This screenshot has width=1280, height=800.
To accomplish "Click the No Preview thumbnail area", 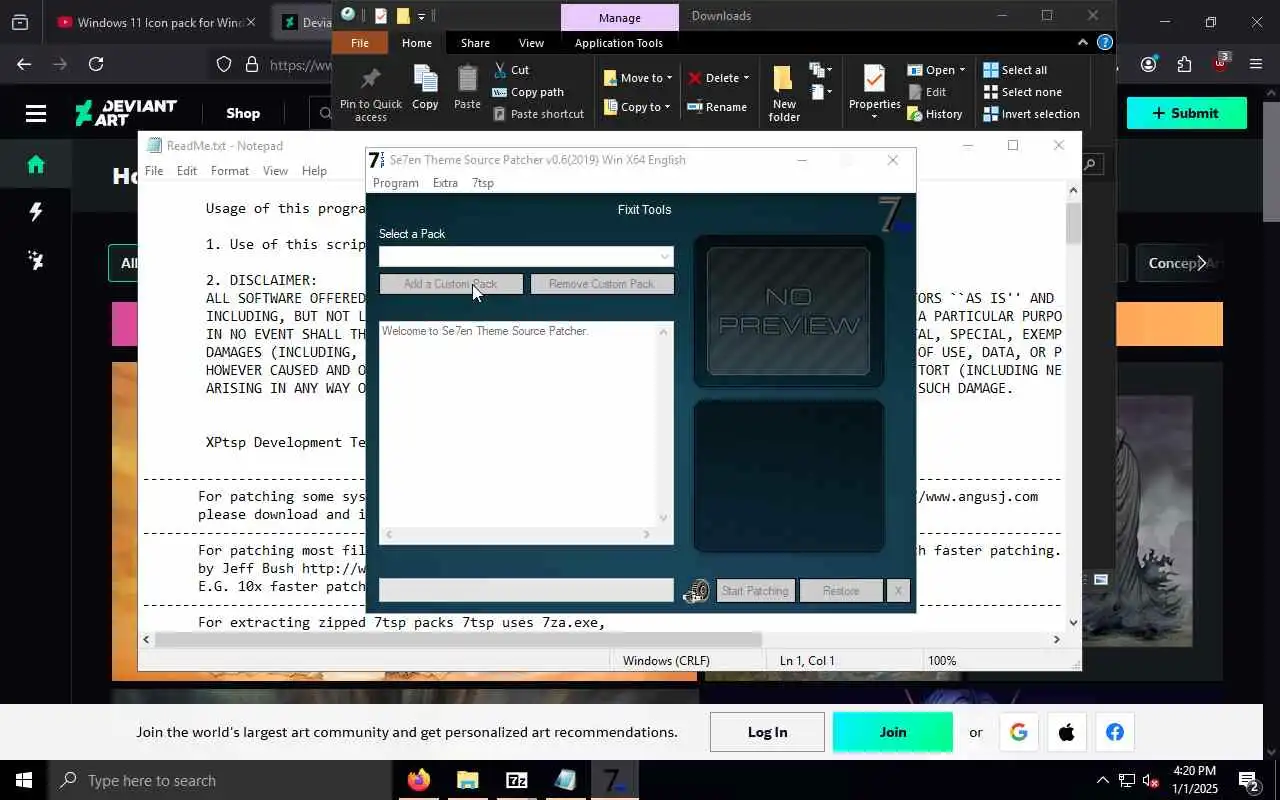I will coord(789,311).
